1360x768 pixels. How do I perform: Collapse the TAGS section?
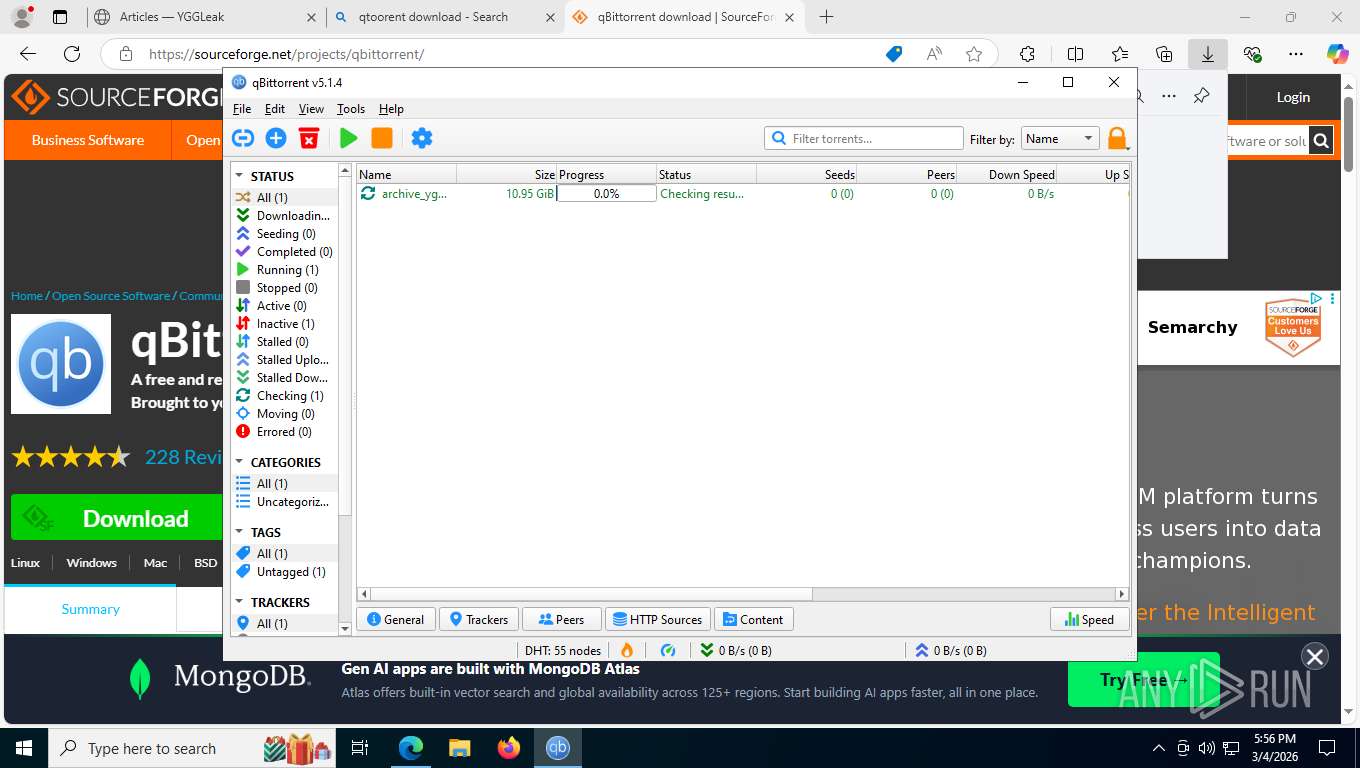point(240,532)
